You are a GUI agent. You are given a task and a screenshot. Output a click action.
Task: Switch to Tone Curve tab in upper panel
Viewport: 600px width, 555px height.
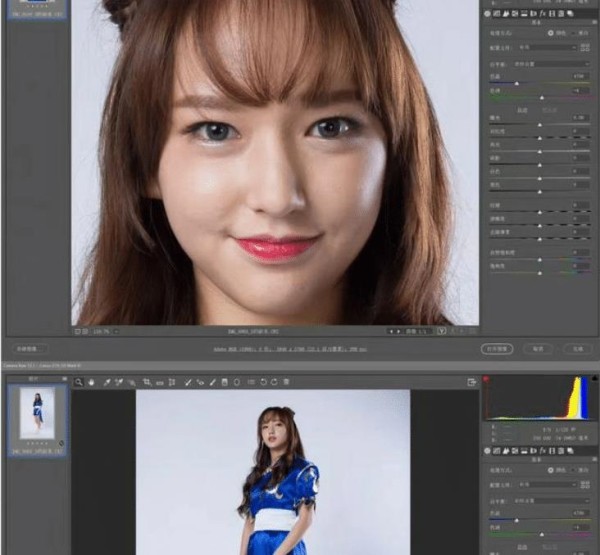click(498, 13)
